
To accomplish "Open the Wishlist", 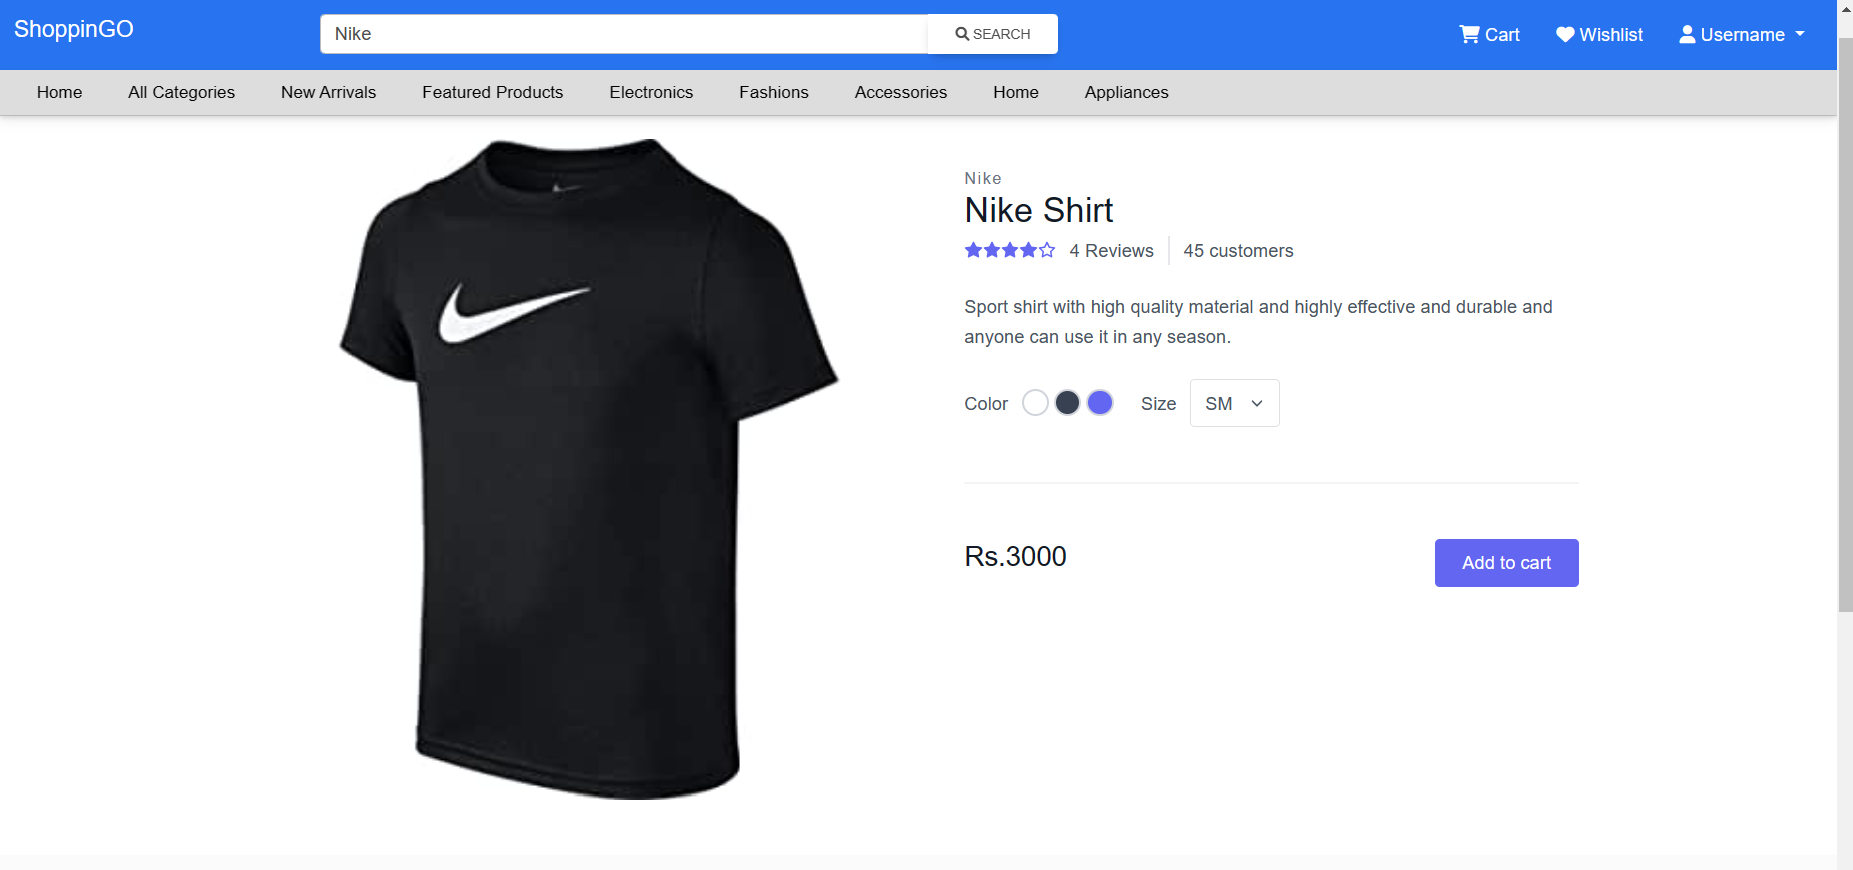I will coord(1597,34).
